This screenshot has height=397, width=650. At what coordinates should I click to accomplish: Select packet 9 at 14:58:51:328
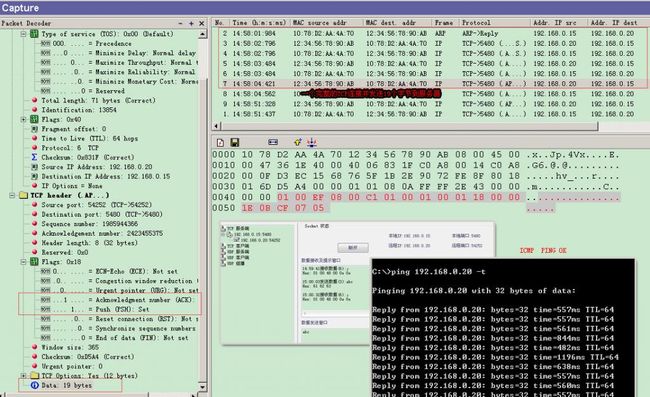click(x=431, y=104)
